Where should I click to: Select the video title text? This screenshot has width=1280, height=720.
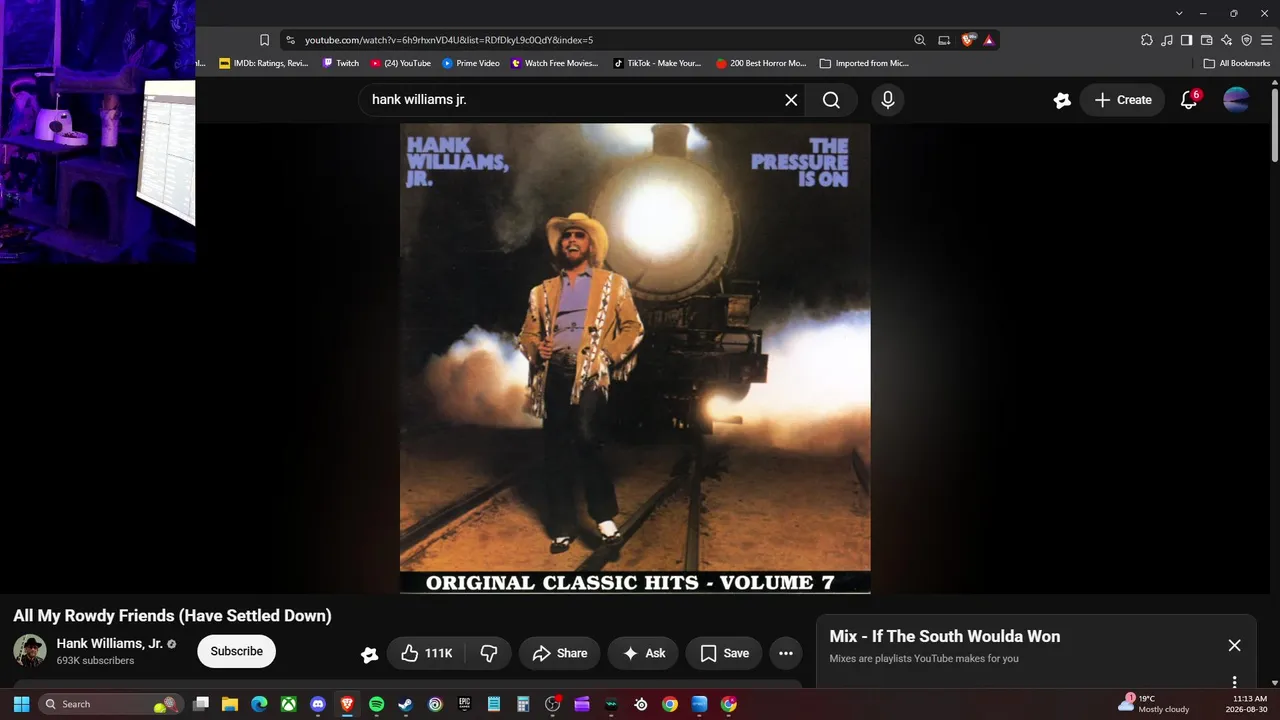tap(172, 616)
